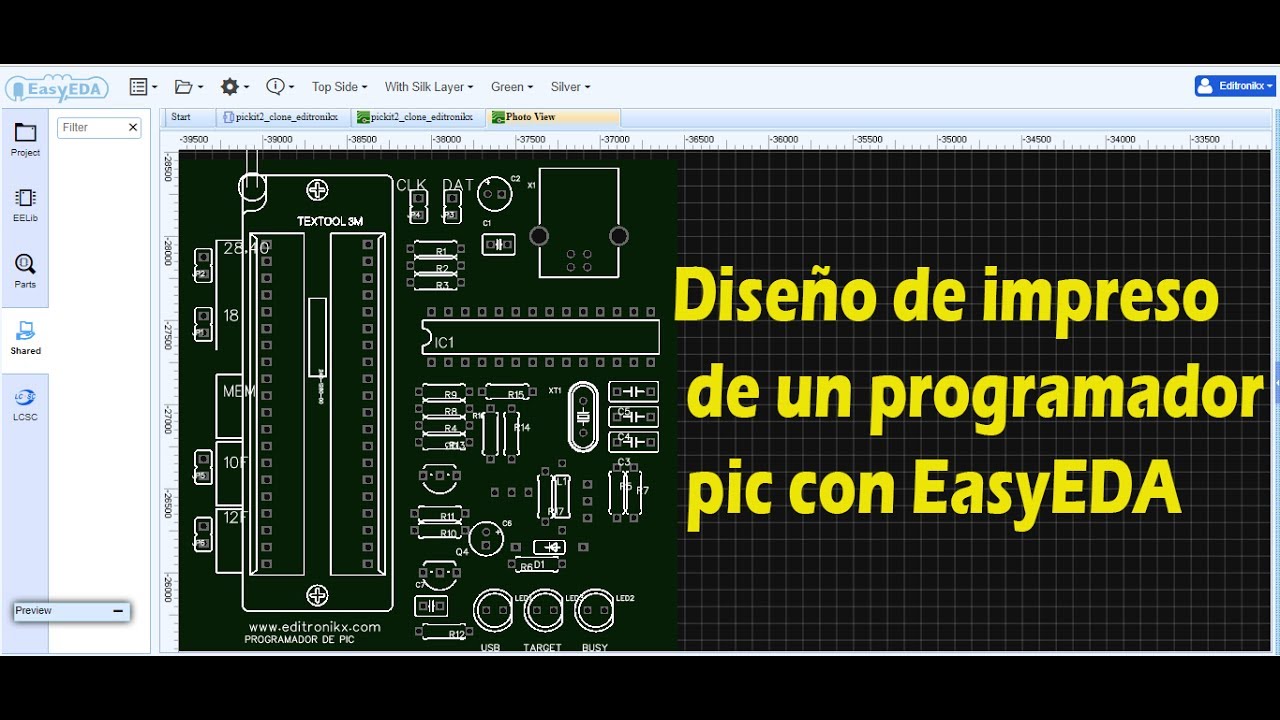1280x720 pixels.
Task: Click the DAT label on the board
Action: click(x=457, y=185)
